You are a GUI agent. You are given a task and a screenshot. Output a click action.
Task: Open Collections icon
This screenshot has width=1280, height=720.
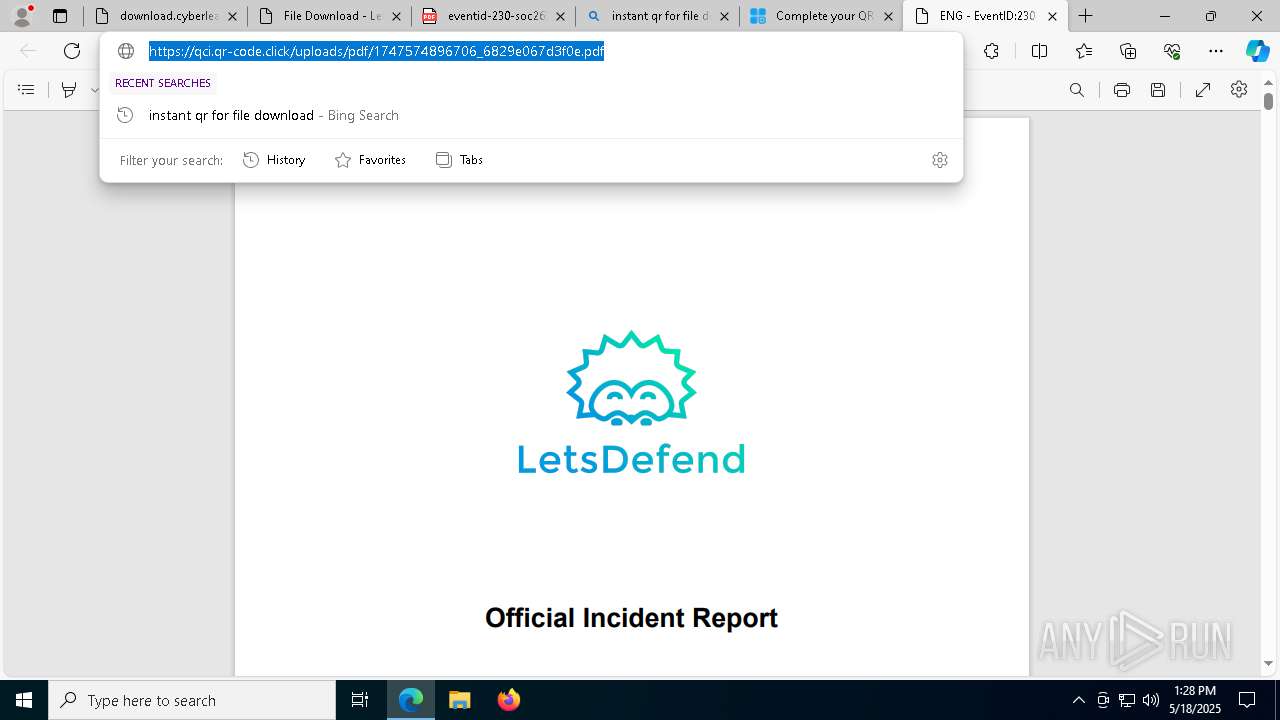(x=1128, y=51)
